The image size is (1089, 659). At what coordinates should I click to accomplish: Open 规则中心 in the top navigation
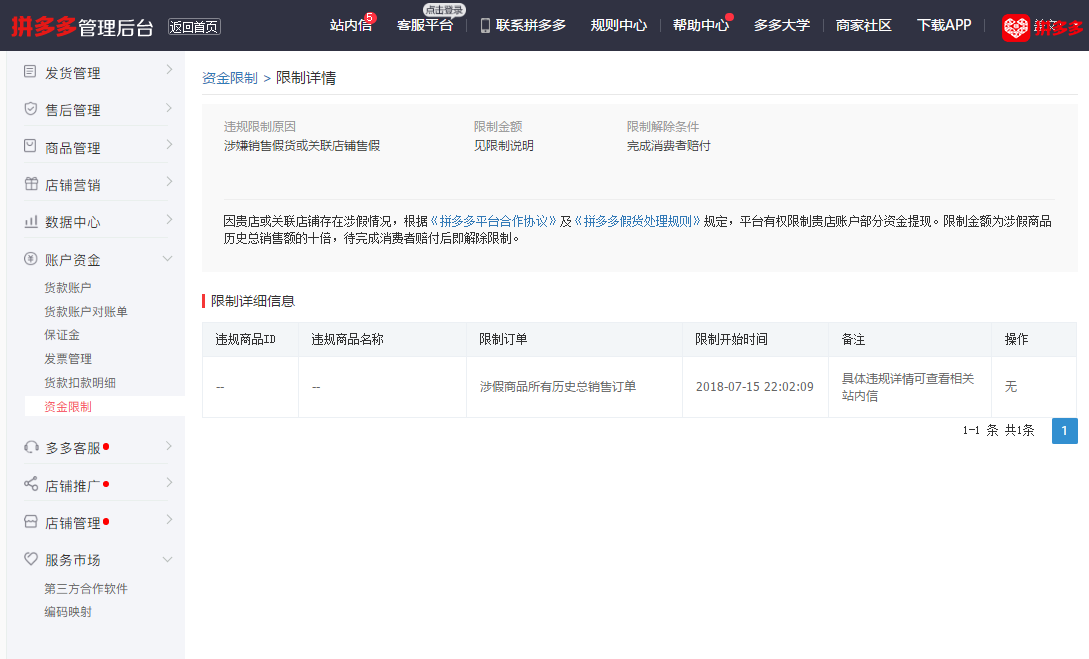click(x=618, y=26)
